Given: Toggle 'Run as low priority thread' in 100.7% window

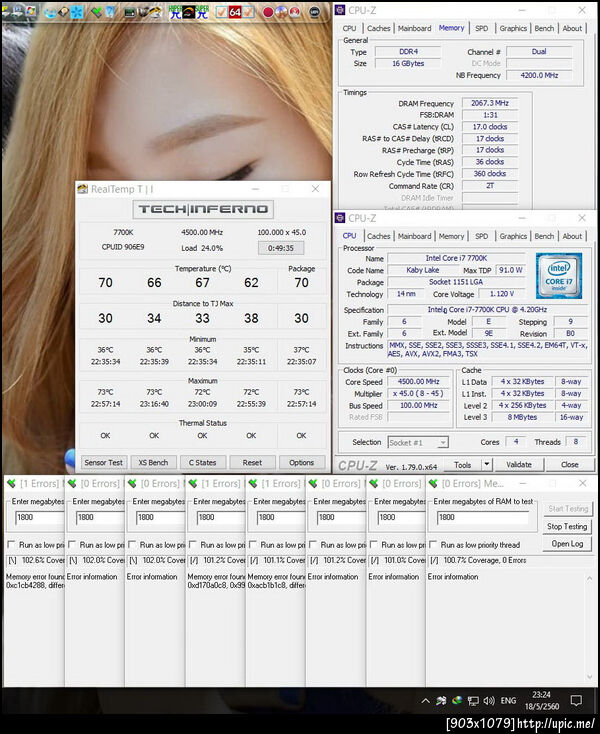Looking at the screenshot, I should tap(433, 544).
